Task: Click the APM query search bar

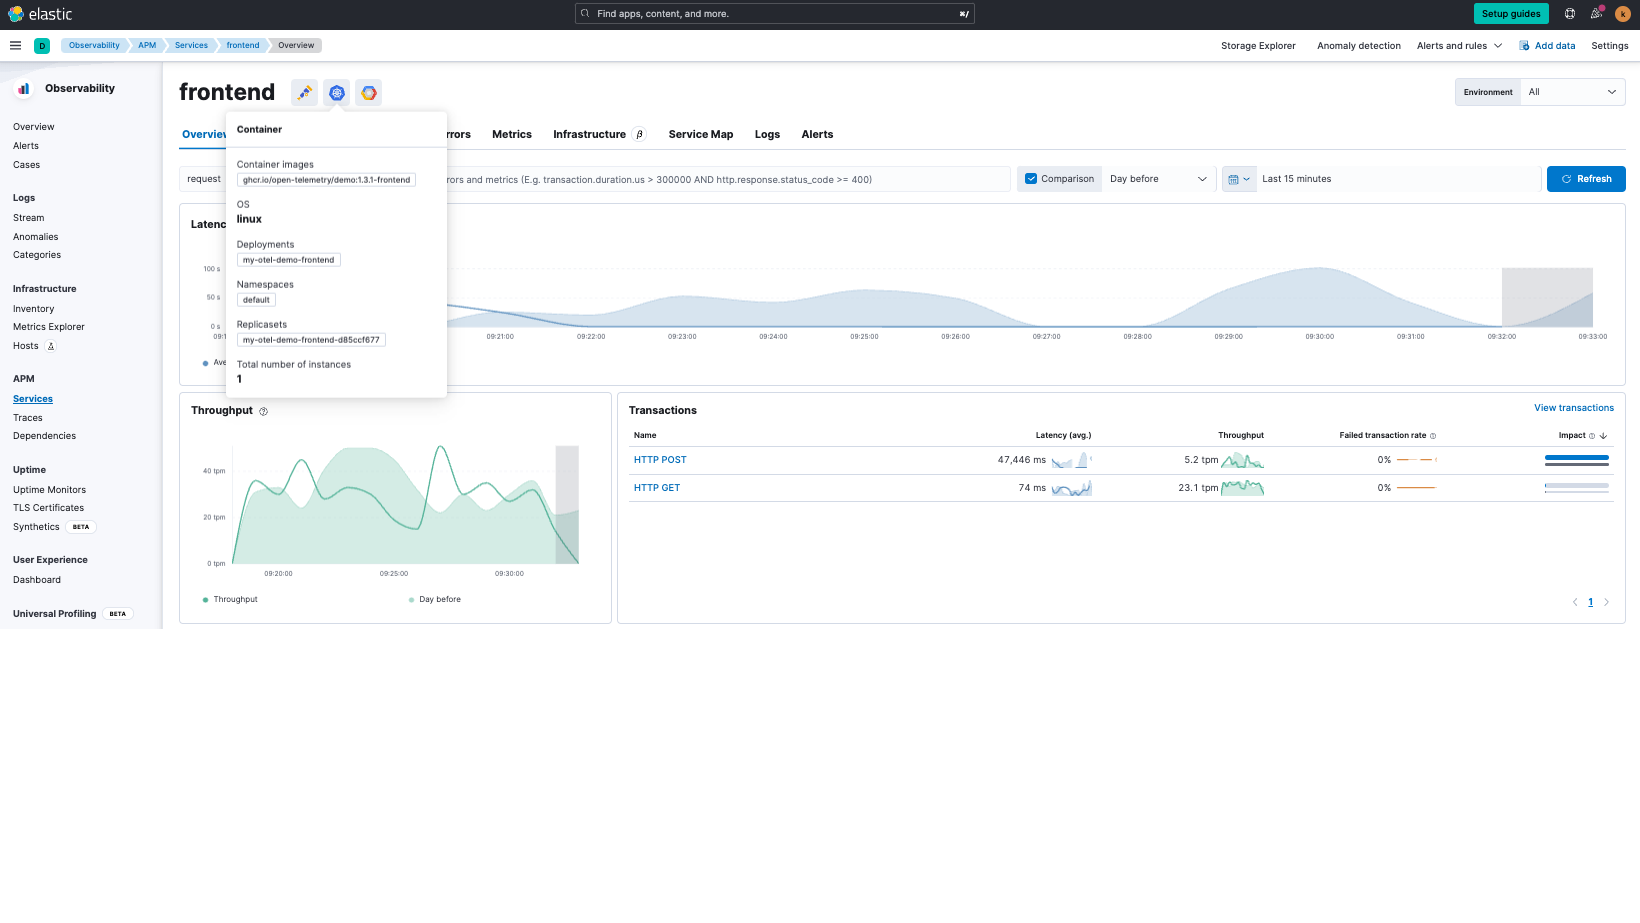Action: [x=729, y=179]
